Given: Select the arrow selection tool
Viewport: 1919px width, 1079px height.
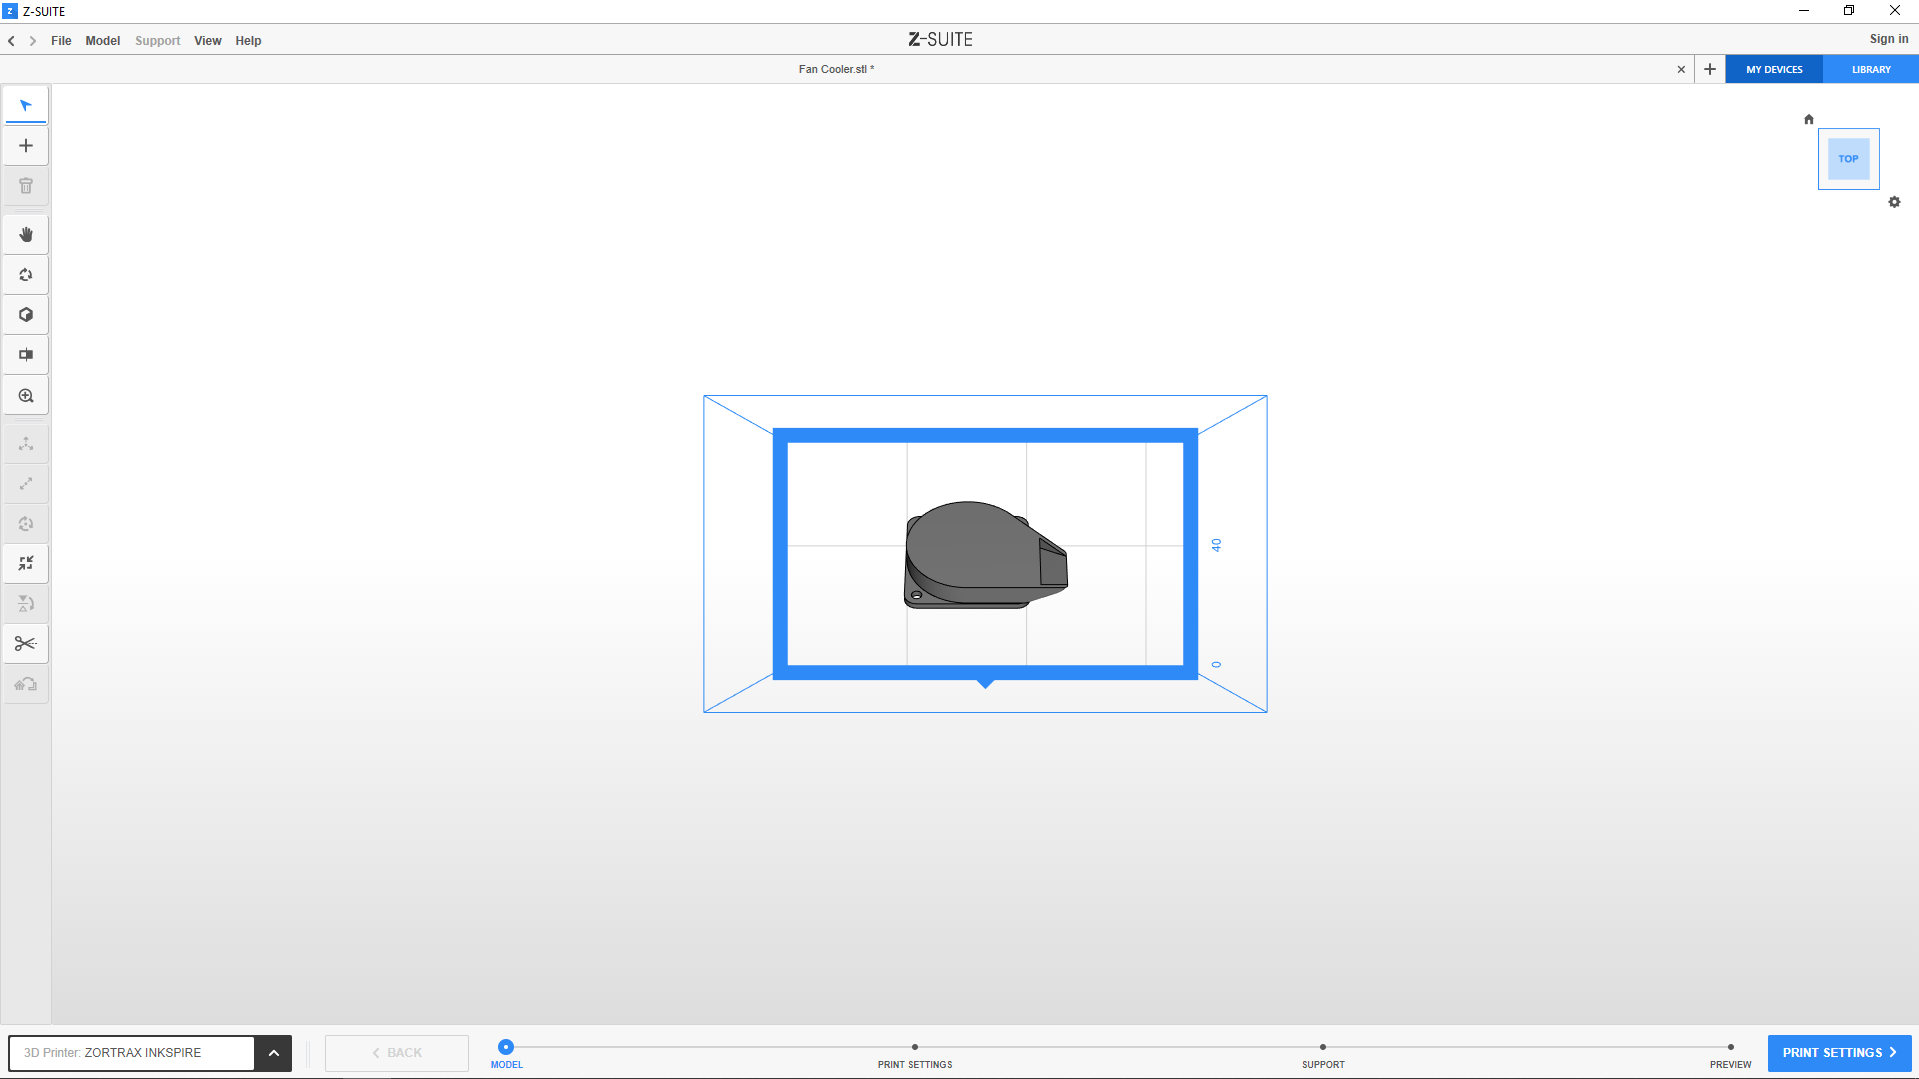Looking at the screenshot, I should pyautogui.click(x=26, y=106).
